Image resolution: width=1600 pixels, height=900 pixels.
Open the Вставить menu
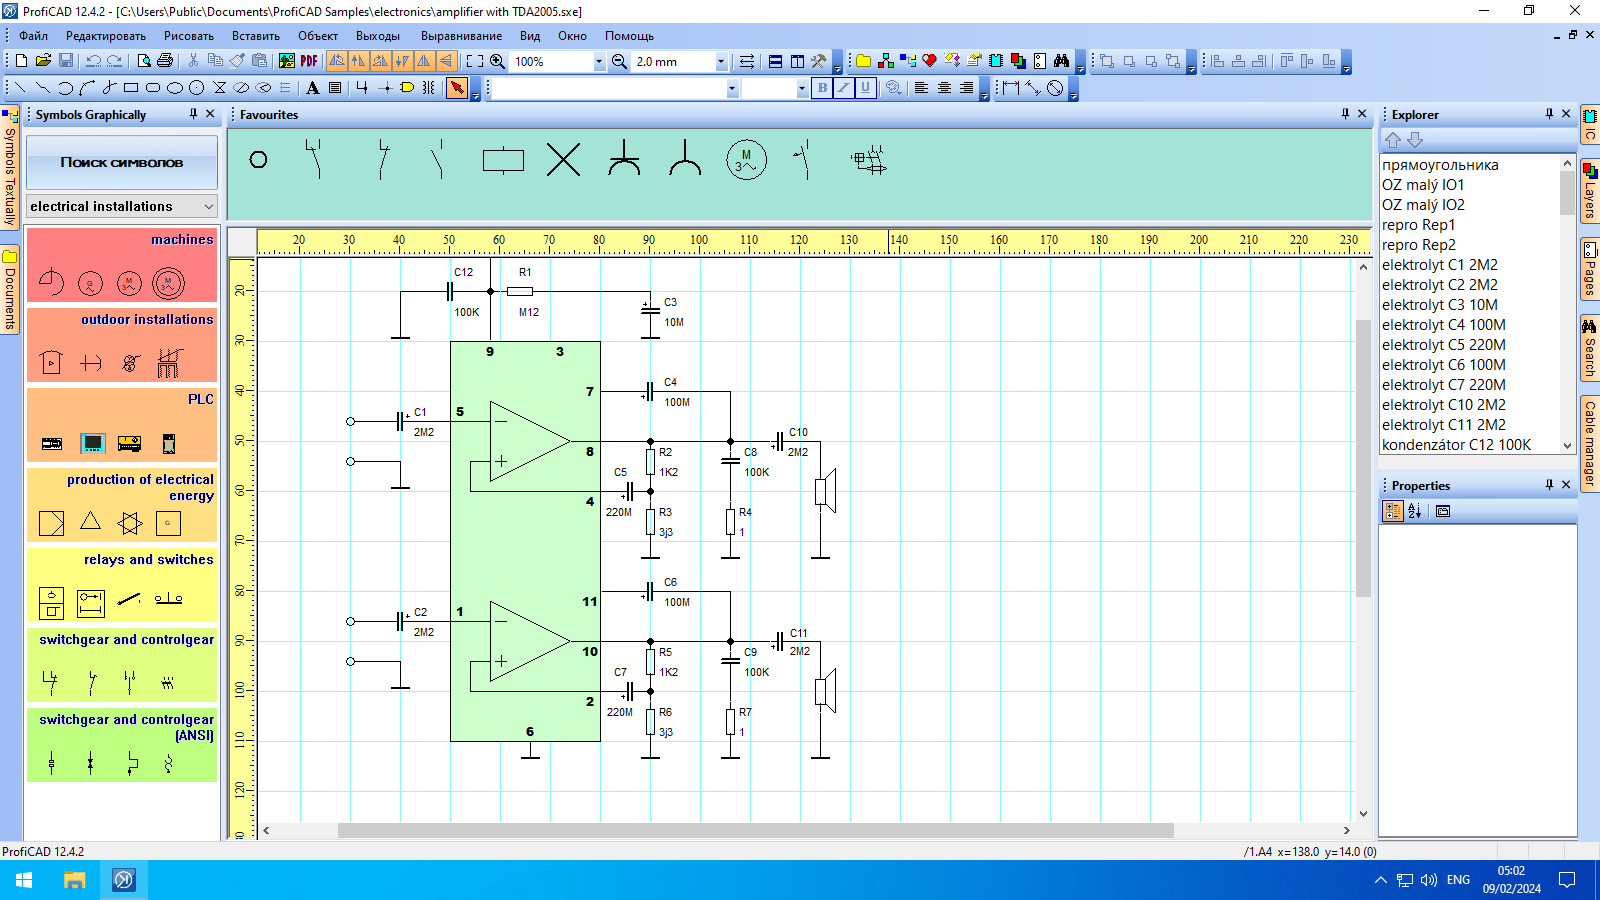256,36
